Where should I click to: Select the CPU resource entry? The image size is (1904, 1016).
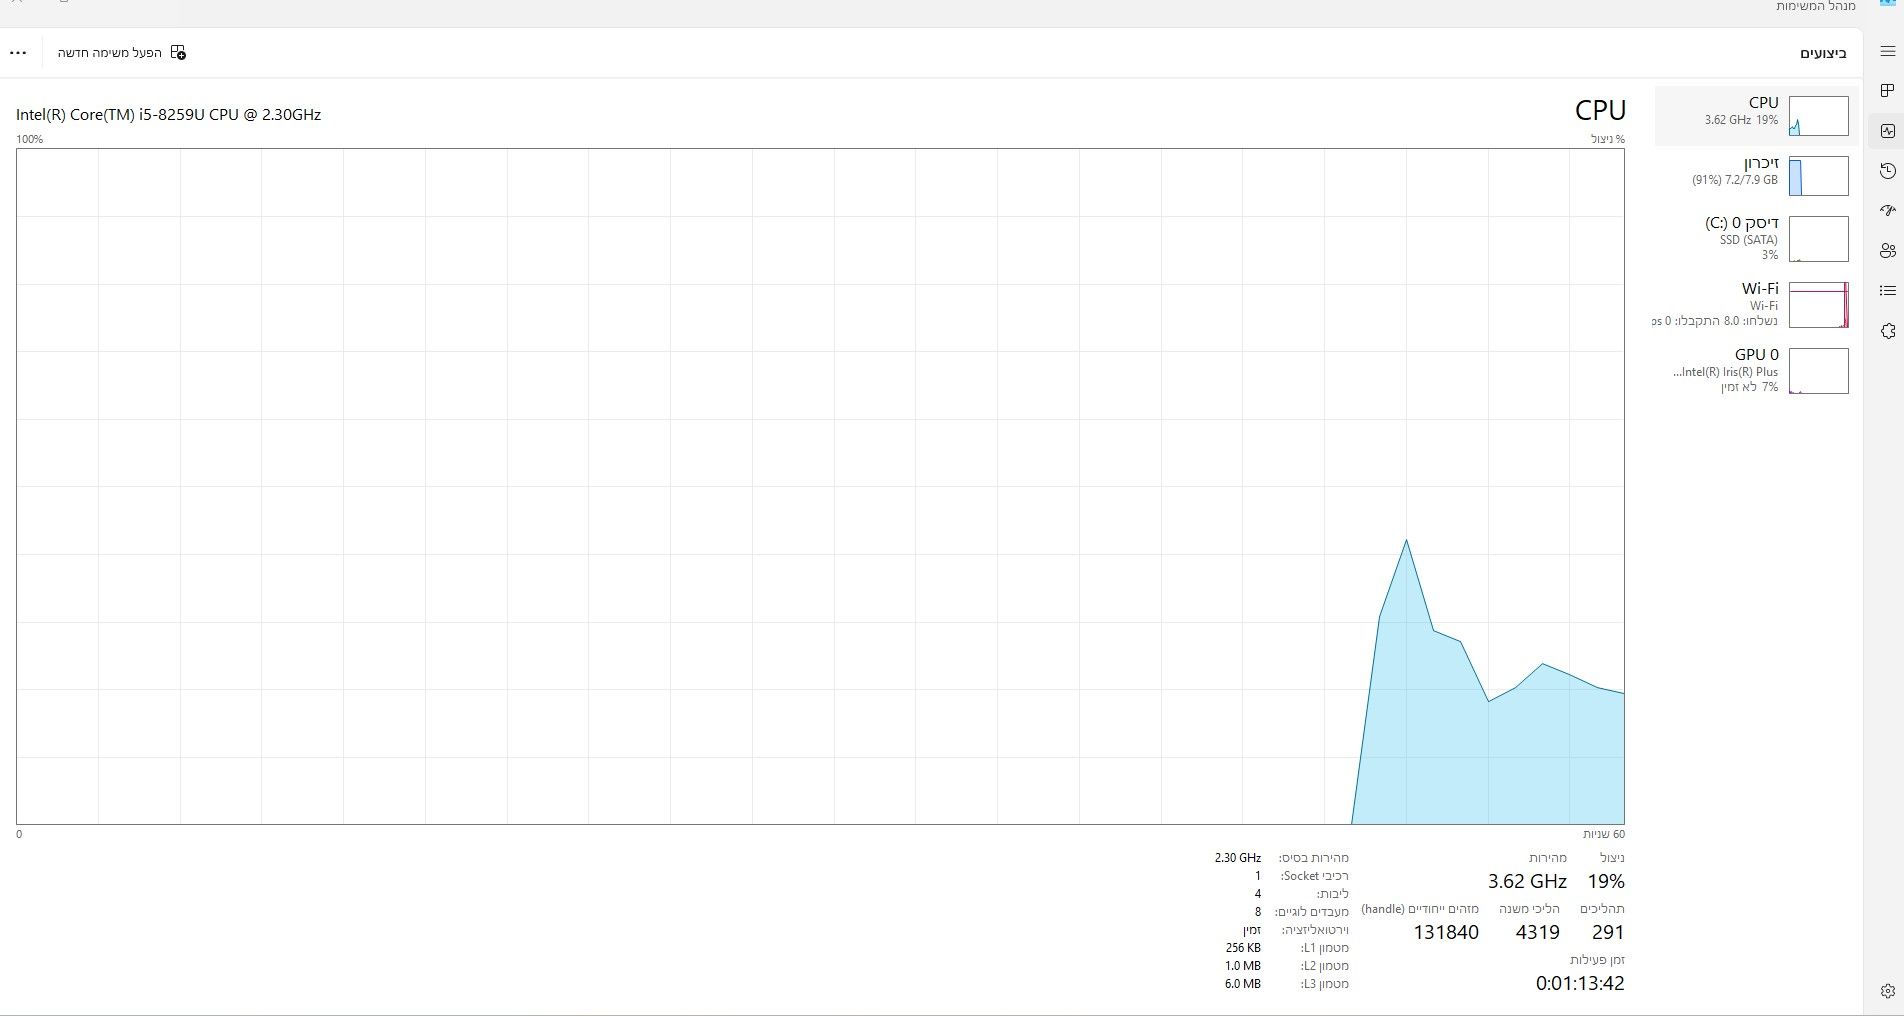(x=1757, y=116)
